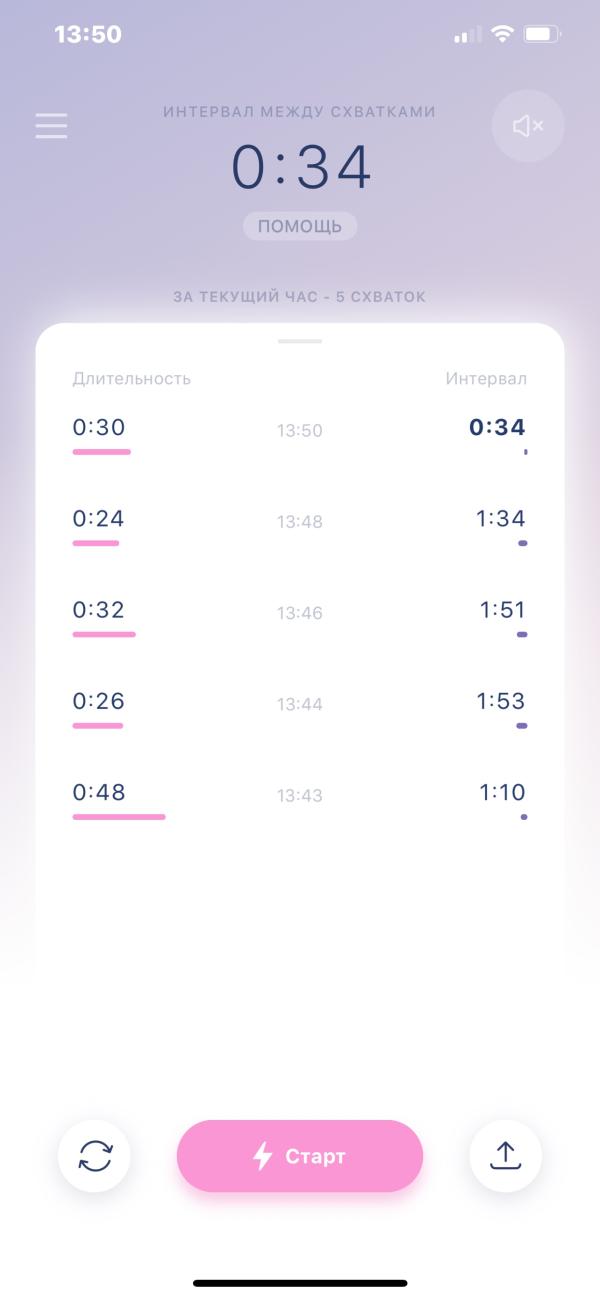Tap the share upload icon
The image size is (600, 1297).
(506, 1156)
